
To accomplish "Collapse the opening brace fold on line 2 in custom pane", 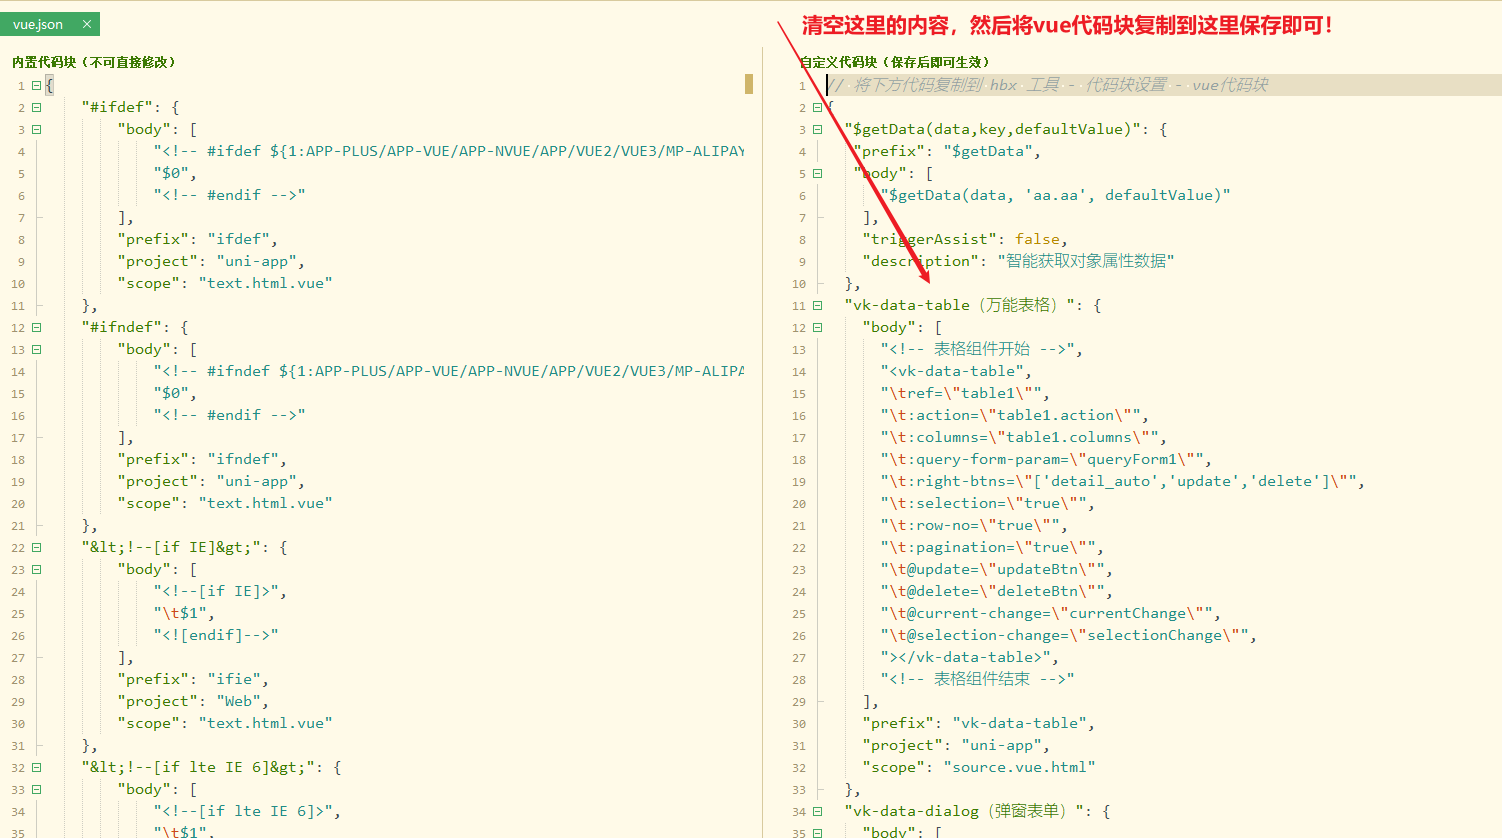I will (817, 108).
